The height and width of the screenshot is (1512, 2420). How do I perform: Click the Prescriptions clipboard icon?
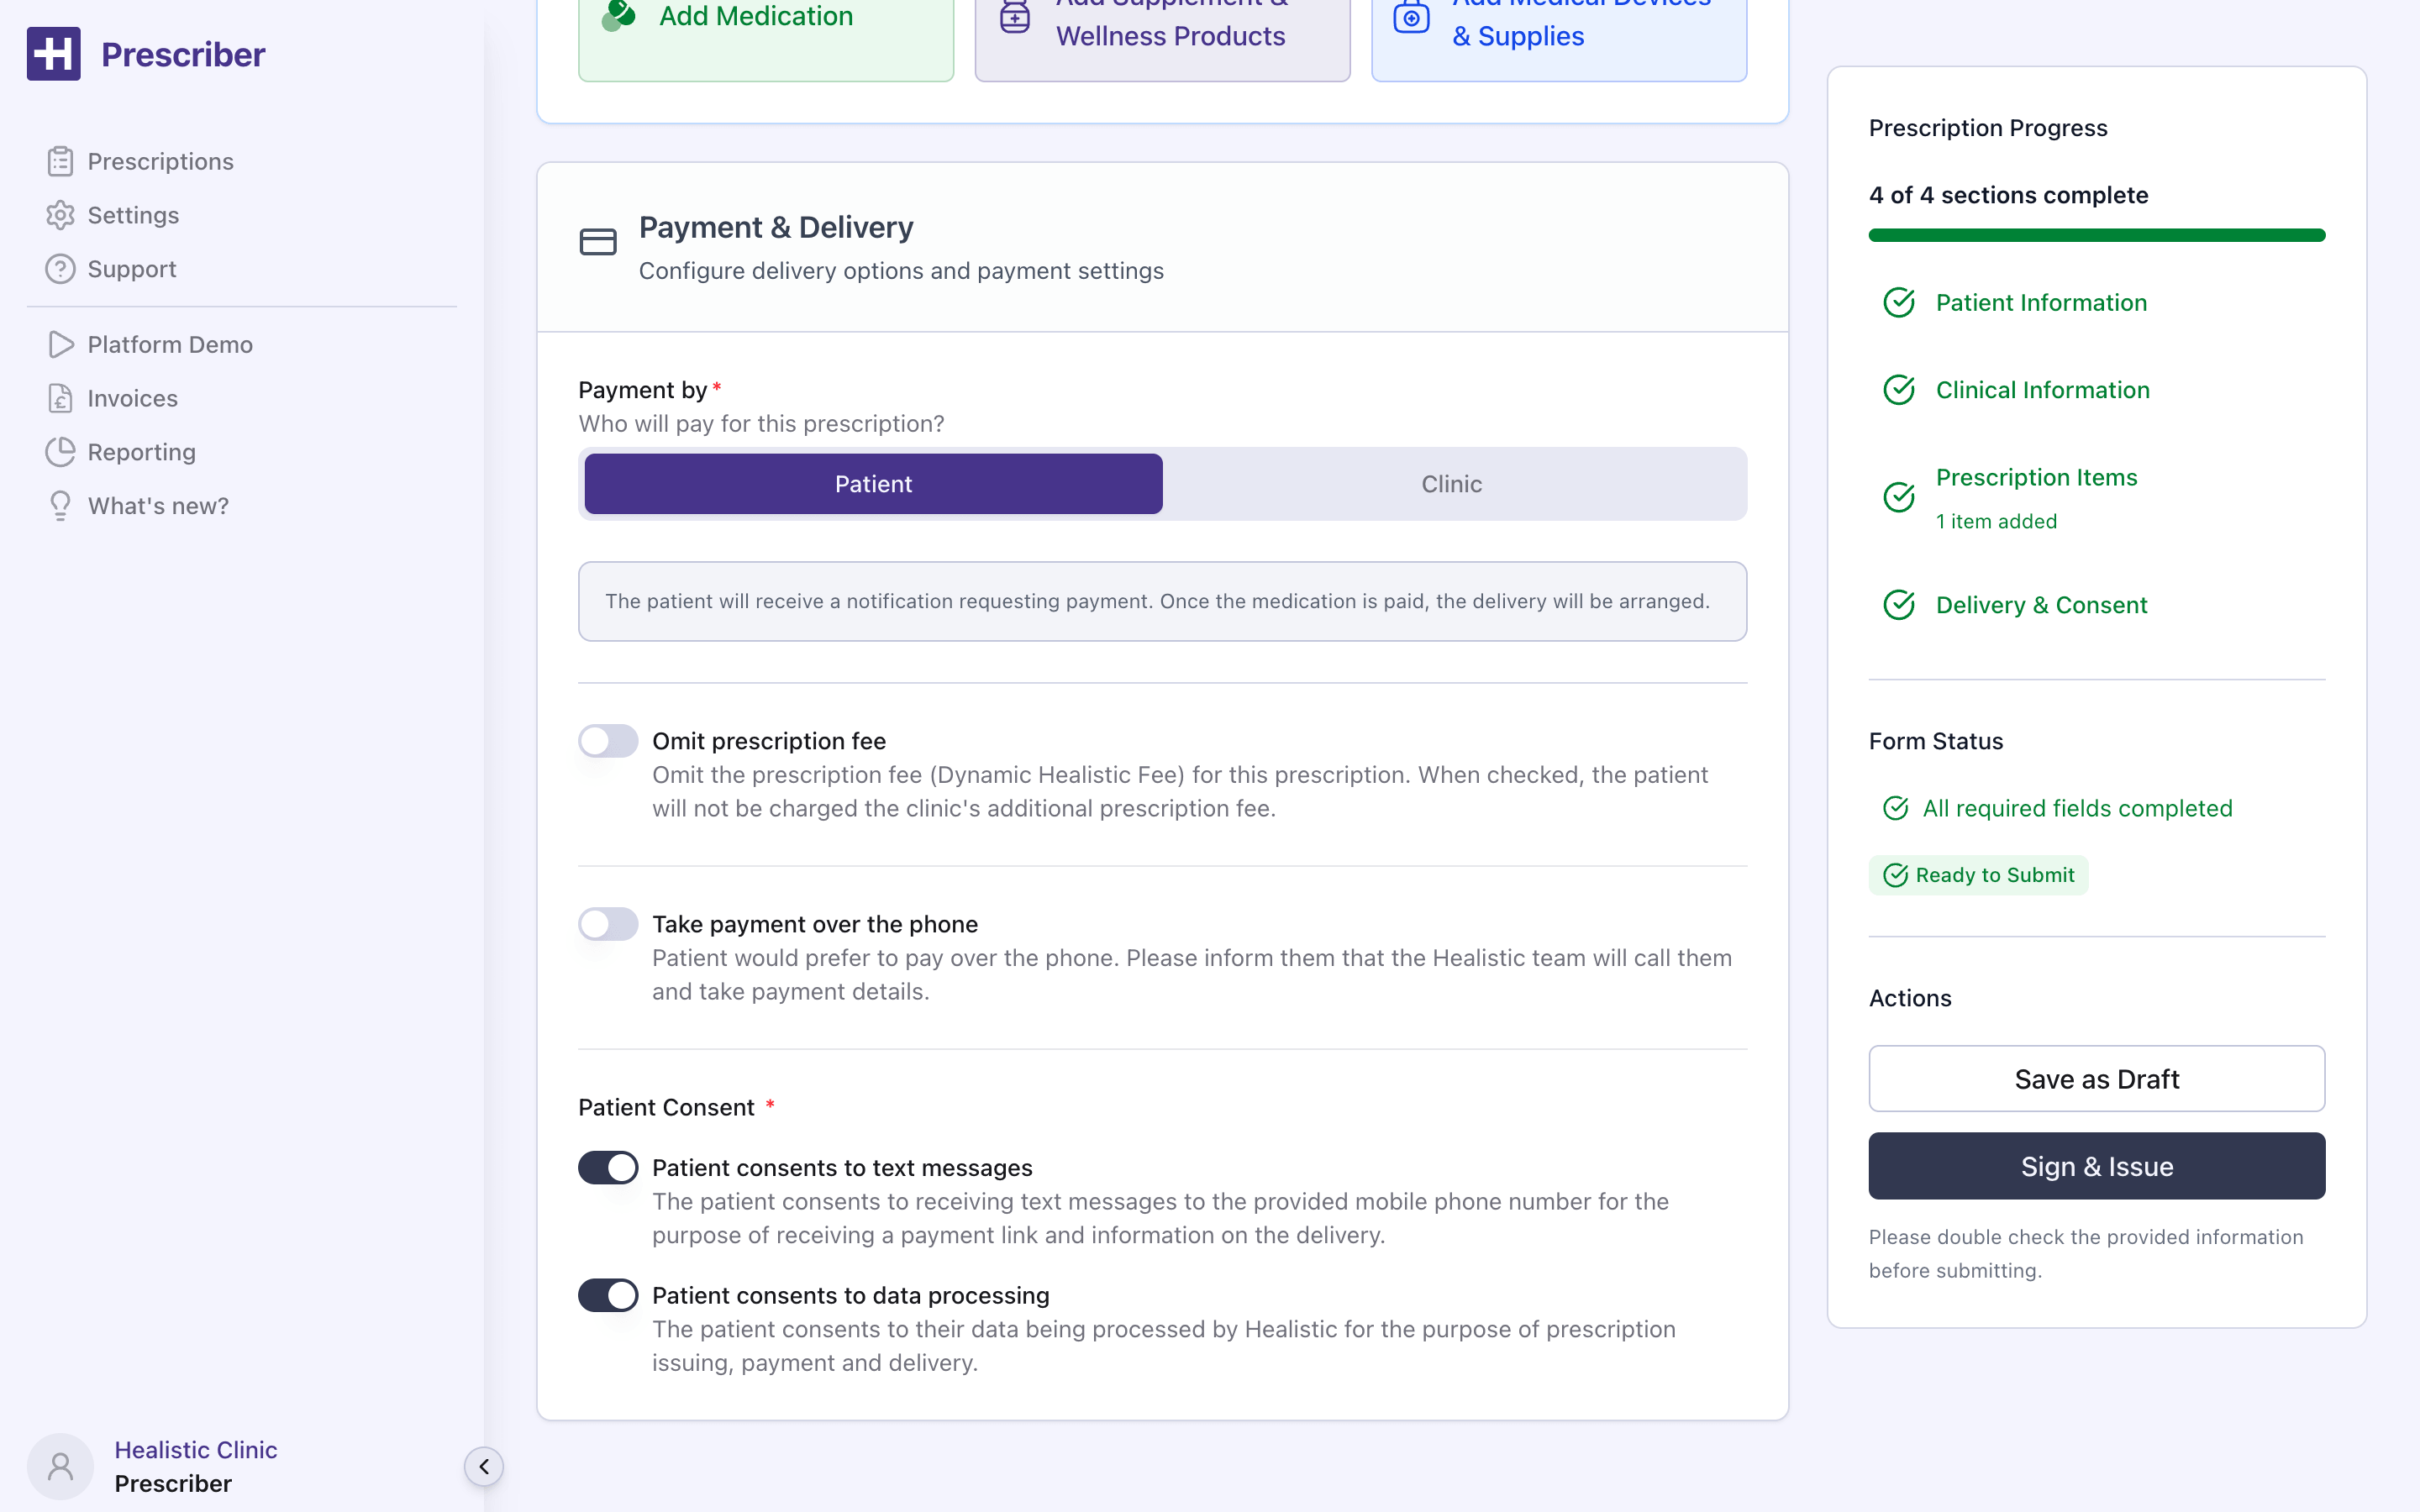(60, 161)
